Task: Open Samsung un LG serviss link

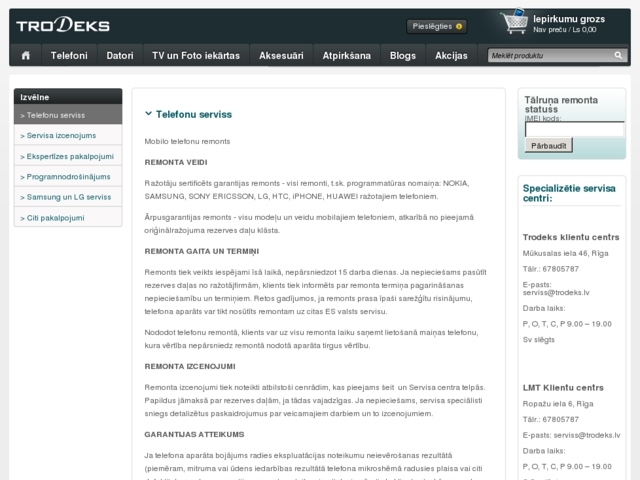Action: (x=68, y=197)
